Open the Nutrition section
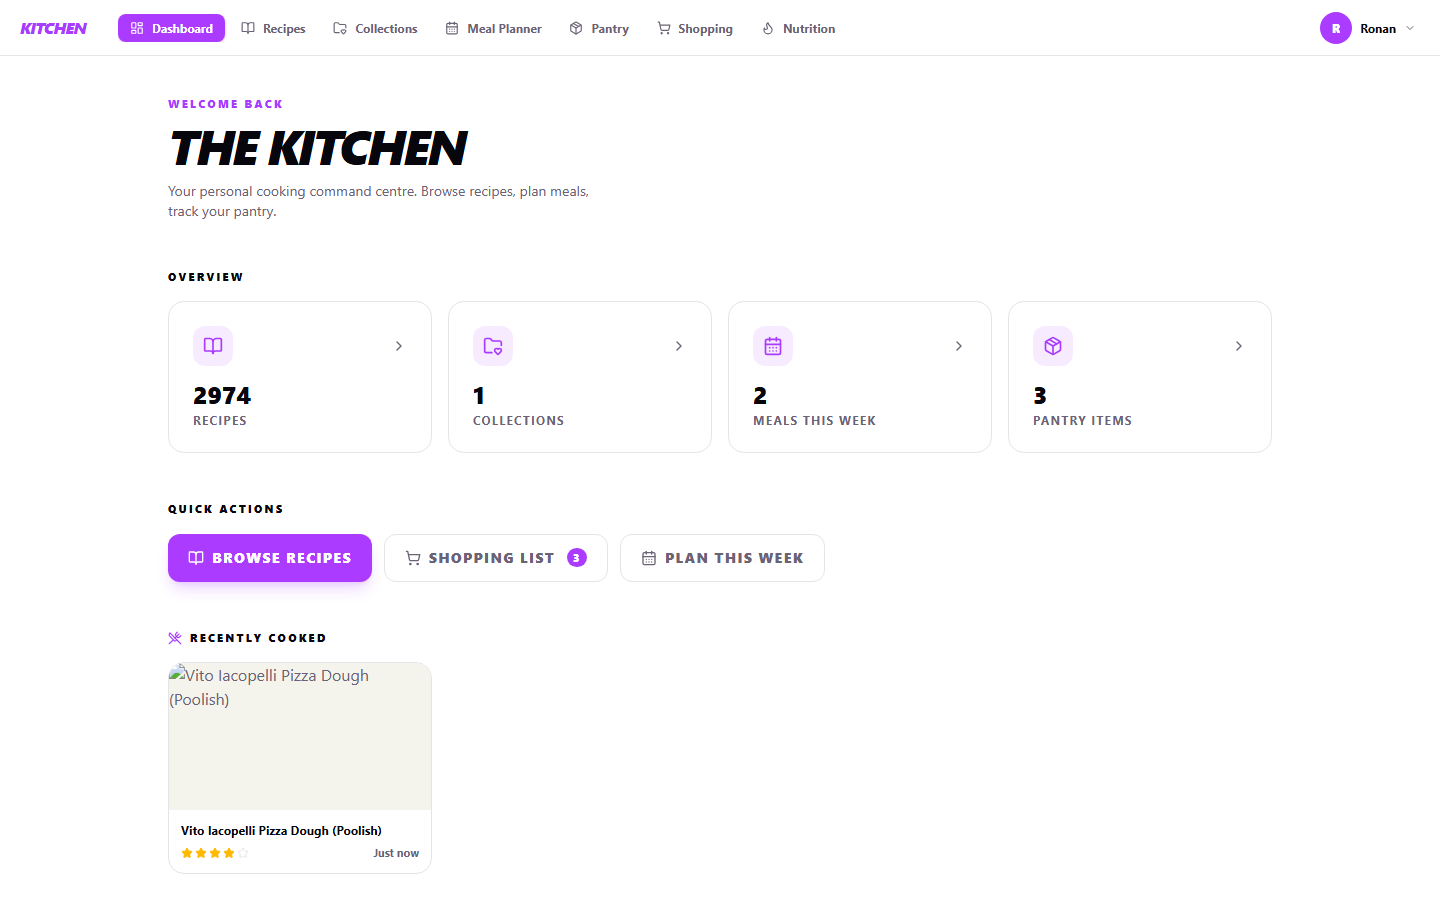The height and width of the screenshot is (900, 1440). 799,28
